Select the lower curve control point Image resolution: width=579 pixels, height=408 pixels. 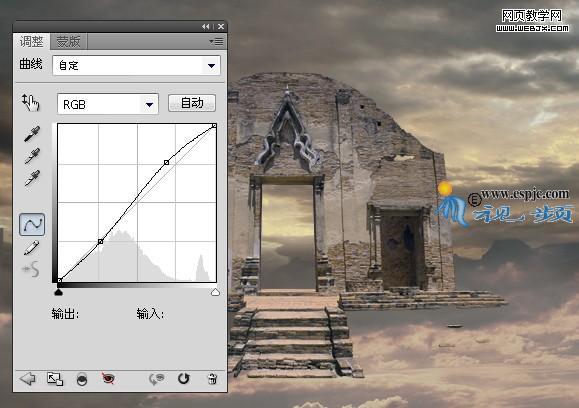pos(100,241)
